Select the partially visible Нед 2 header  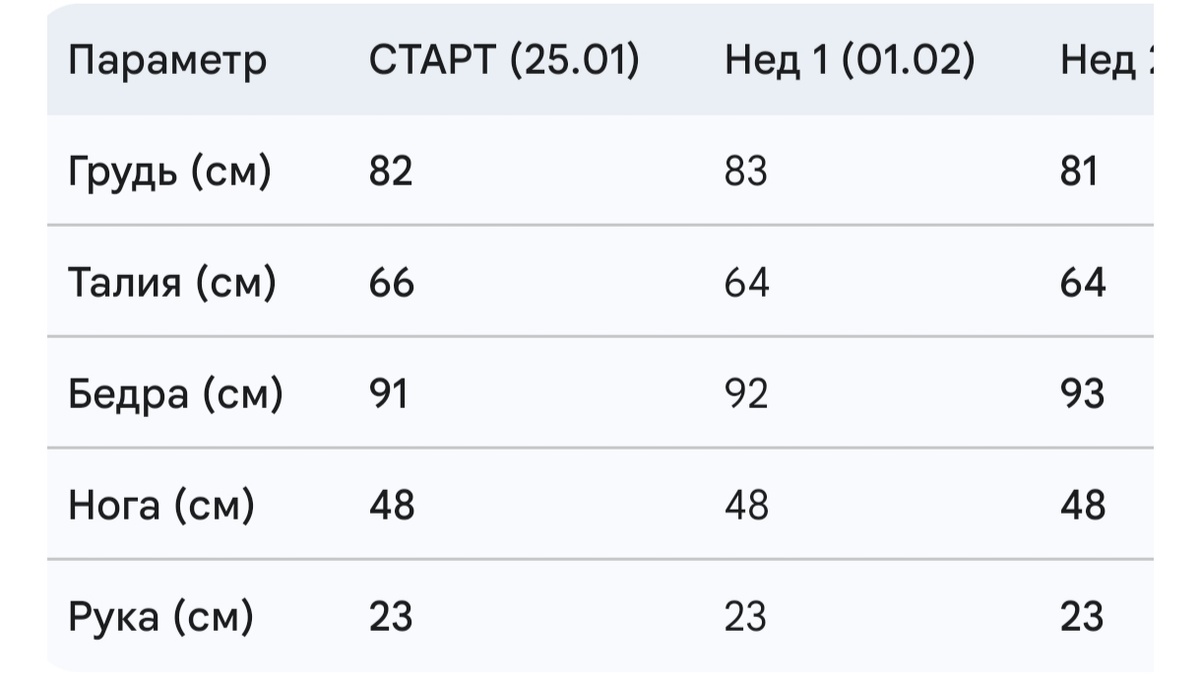click(x=1106, y=62)
